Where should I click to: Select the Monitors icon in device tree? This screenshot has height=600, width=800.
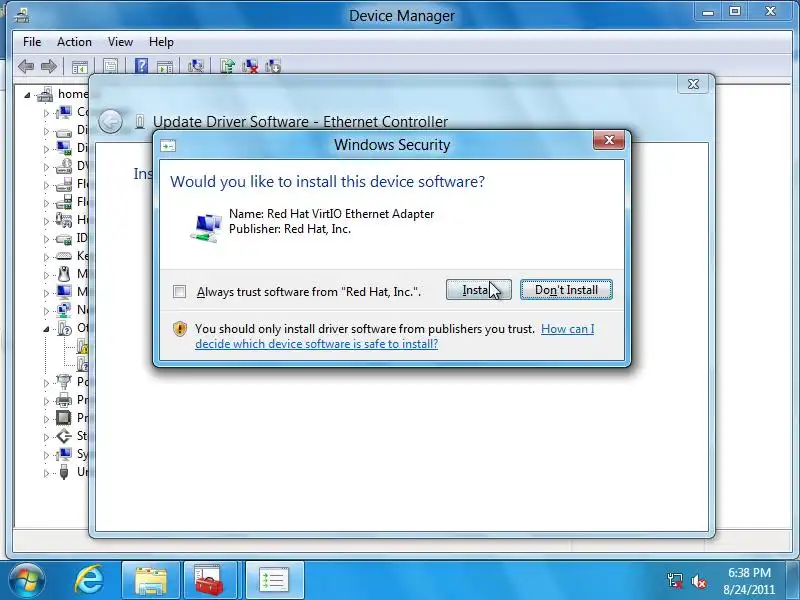pyautogui.click(x=64, y=292)
